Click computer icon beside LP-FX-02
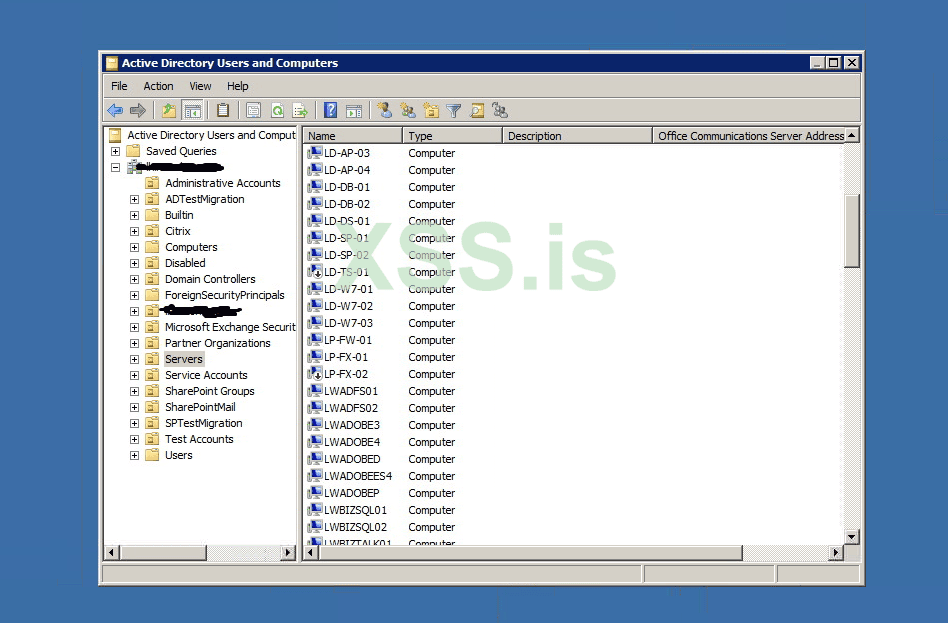 click(314, 374)
